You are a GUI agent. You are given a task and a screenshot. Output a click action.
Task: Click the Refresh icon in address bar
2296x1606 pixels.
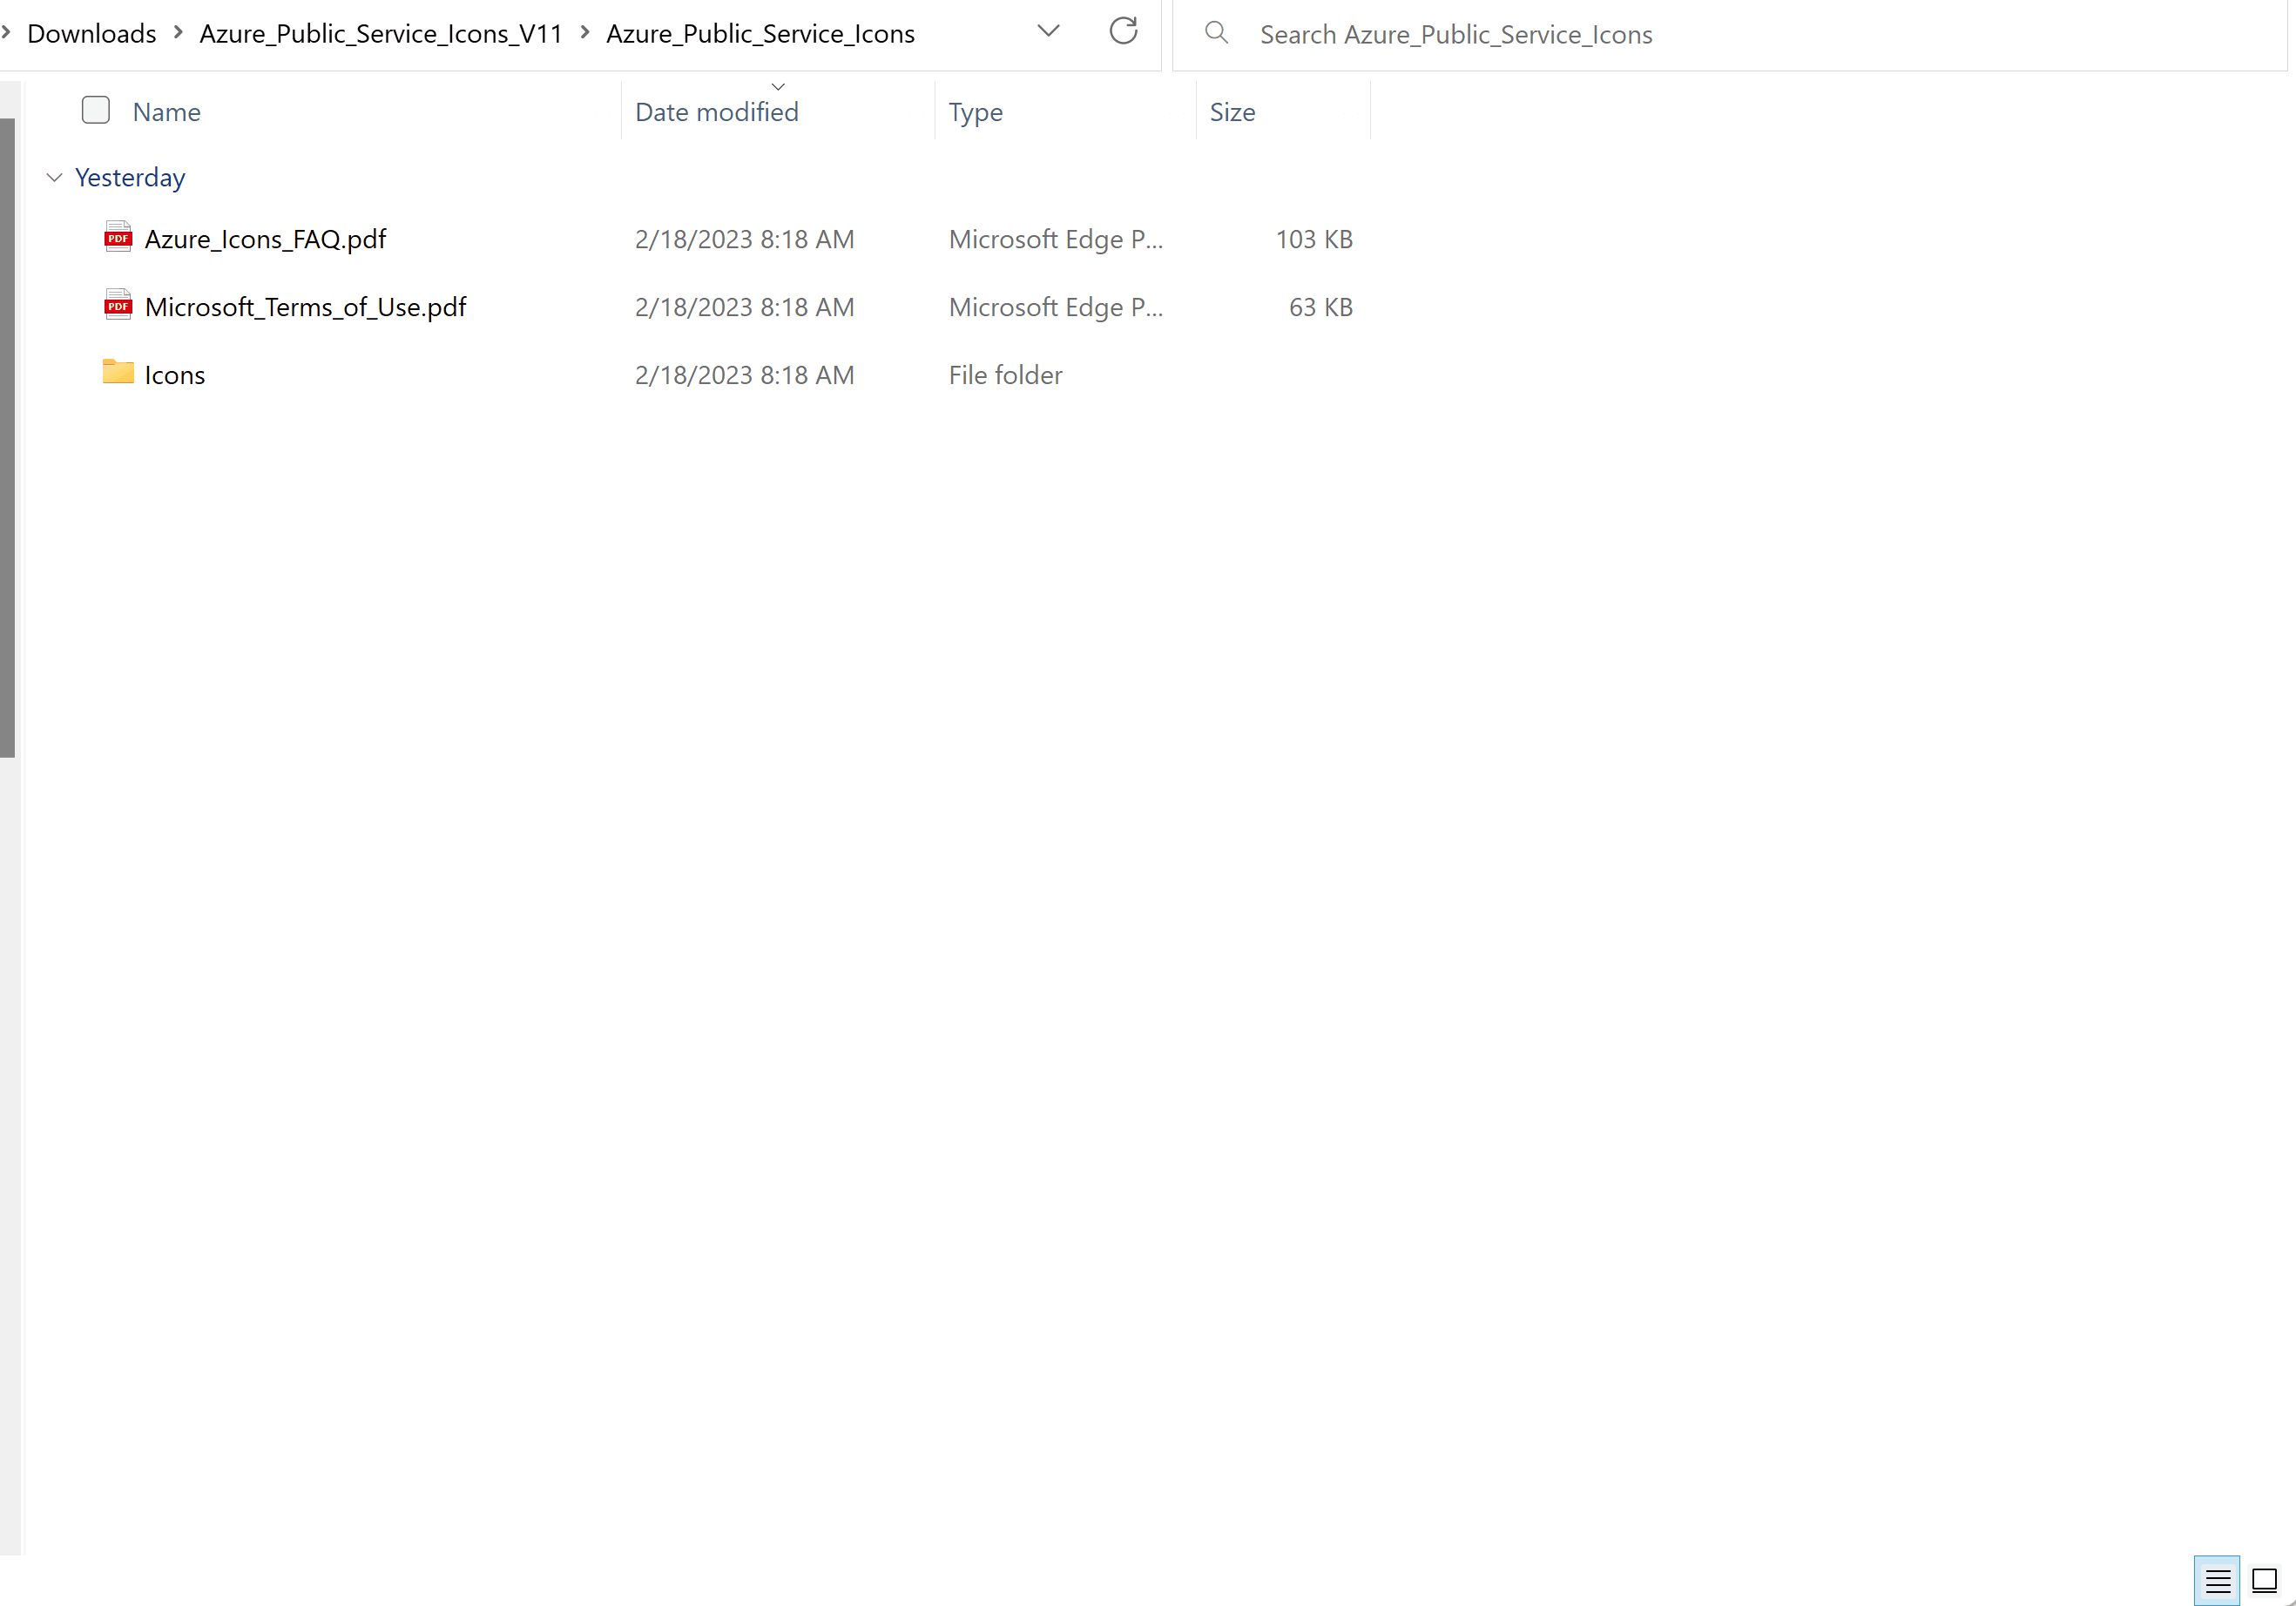tap(1123, 32)
